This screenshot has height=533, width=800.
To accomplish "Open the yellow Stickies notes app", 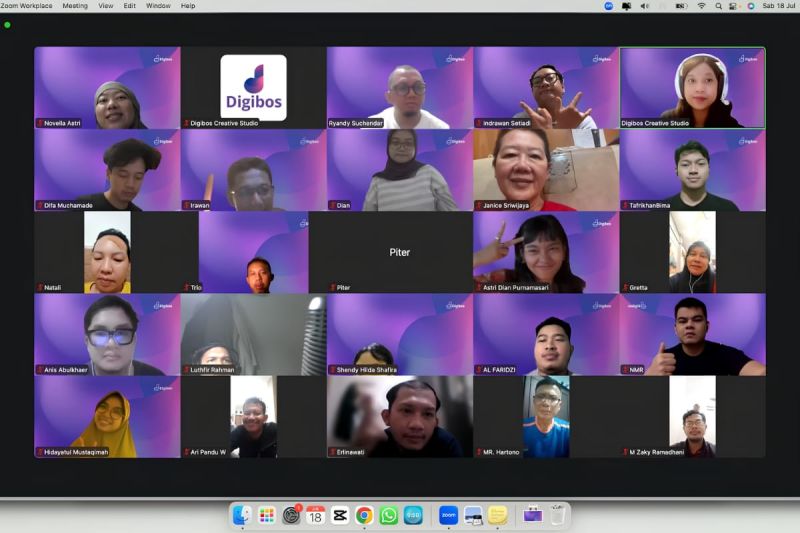I will click(497, 515).
